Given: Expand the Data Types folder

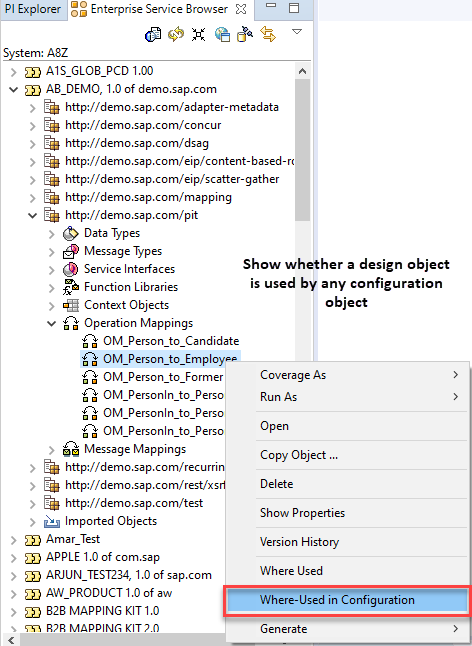Looking at the screenshot, I should (x=51, y=234).
